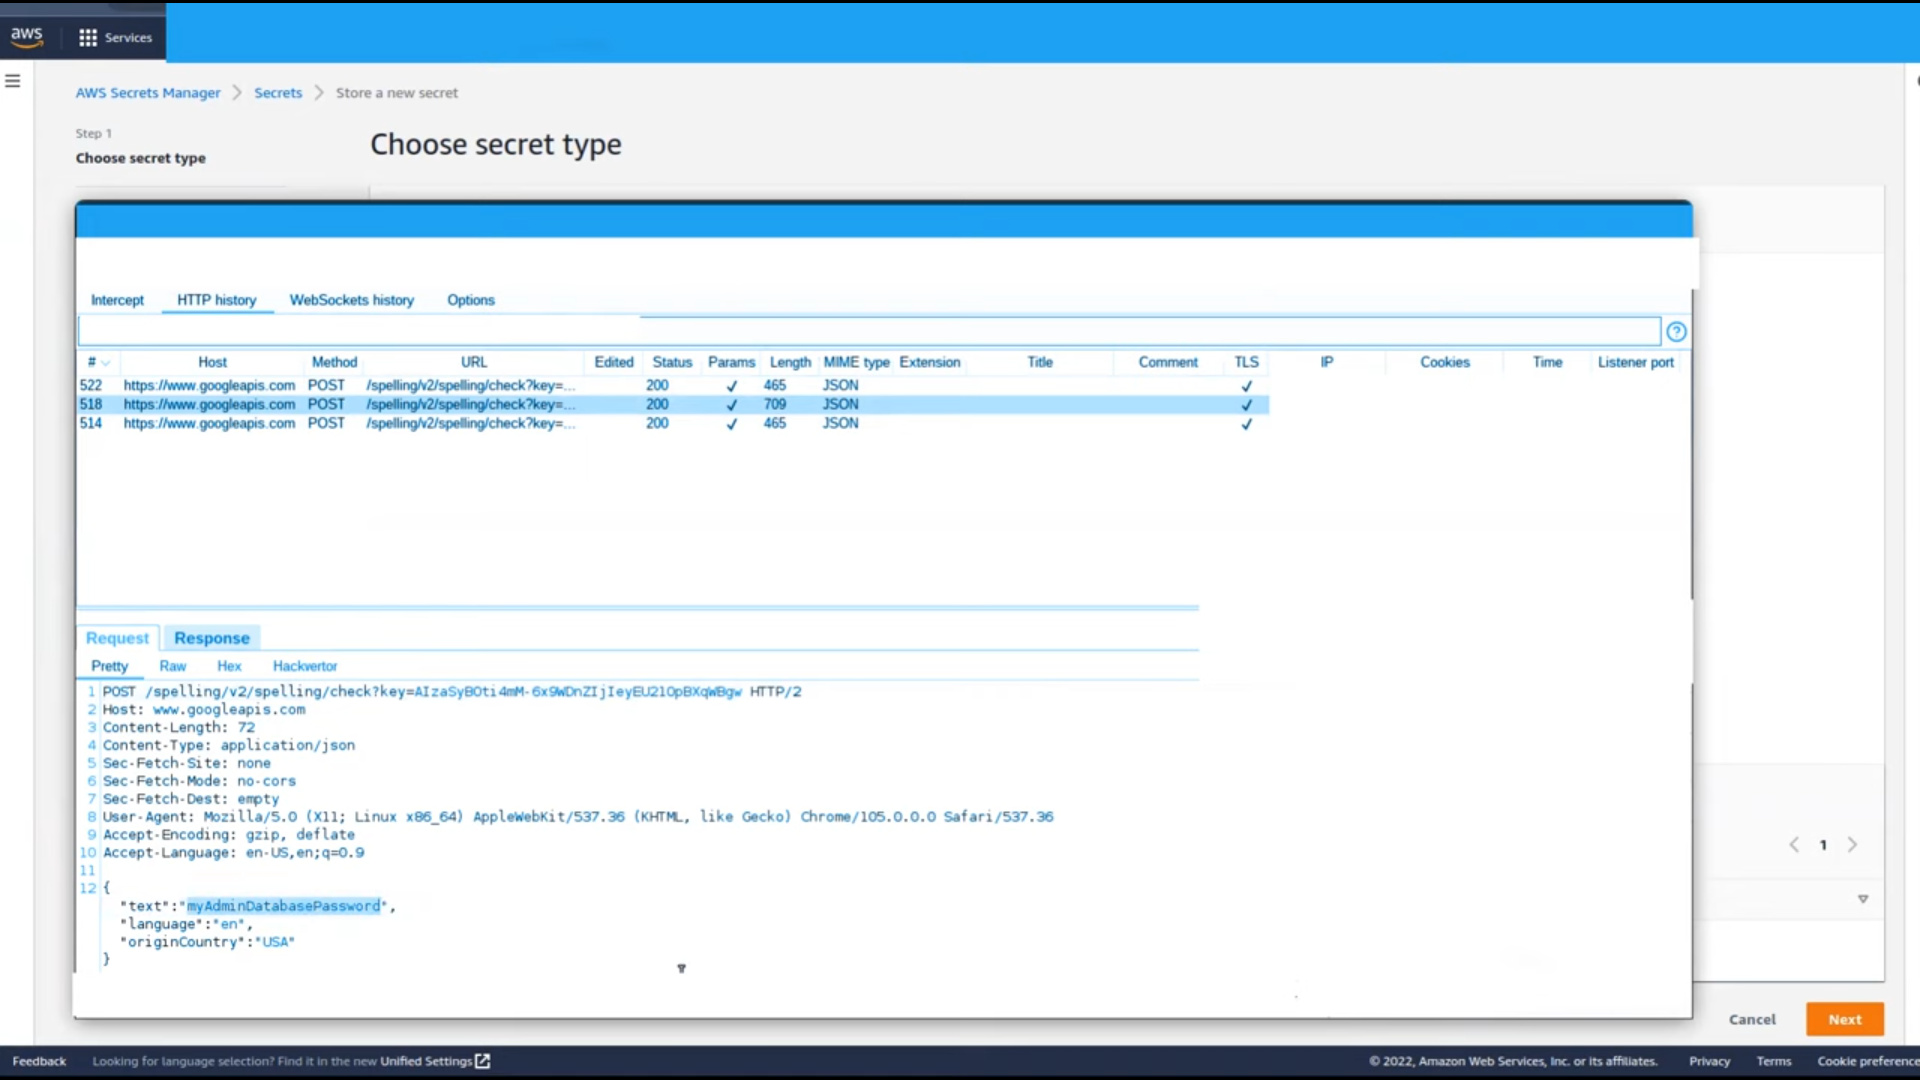This screenshot has height=1080, width=1920.
Task: Open Unified Settings external link icon
Action: 483,1061
